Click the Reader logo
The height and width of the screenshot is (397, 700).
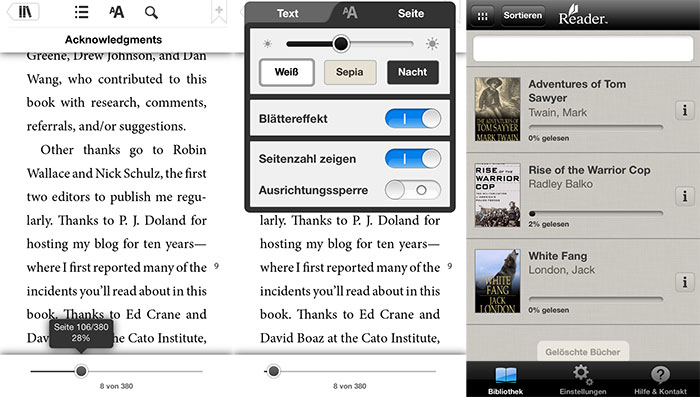point(583,16)
